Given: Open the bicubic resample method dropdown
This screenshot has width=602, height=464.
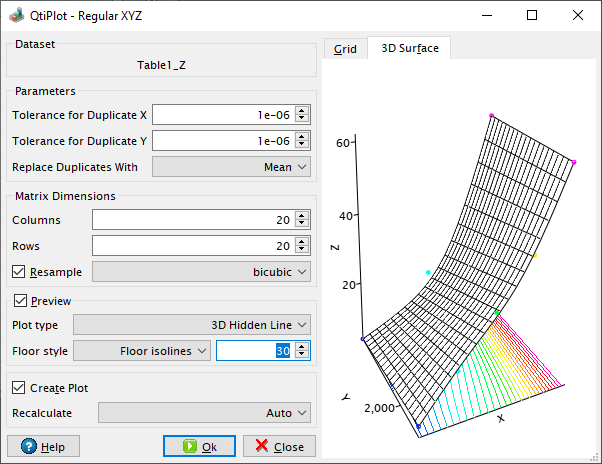Looking at the screenshot, I should (x=201, y=272).
